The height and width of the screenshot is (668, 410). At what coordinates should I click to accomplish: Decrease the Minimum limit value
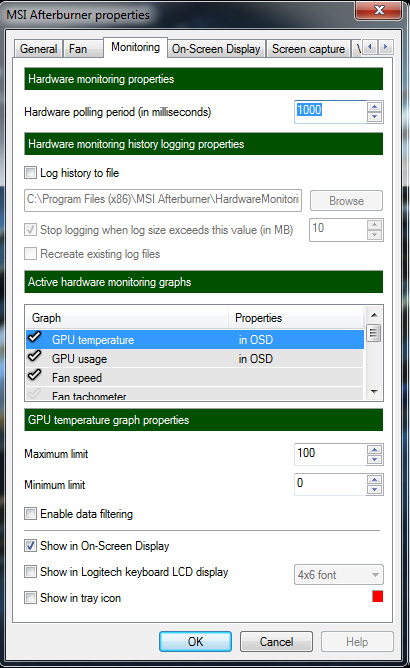375,489
